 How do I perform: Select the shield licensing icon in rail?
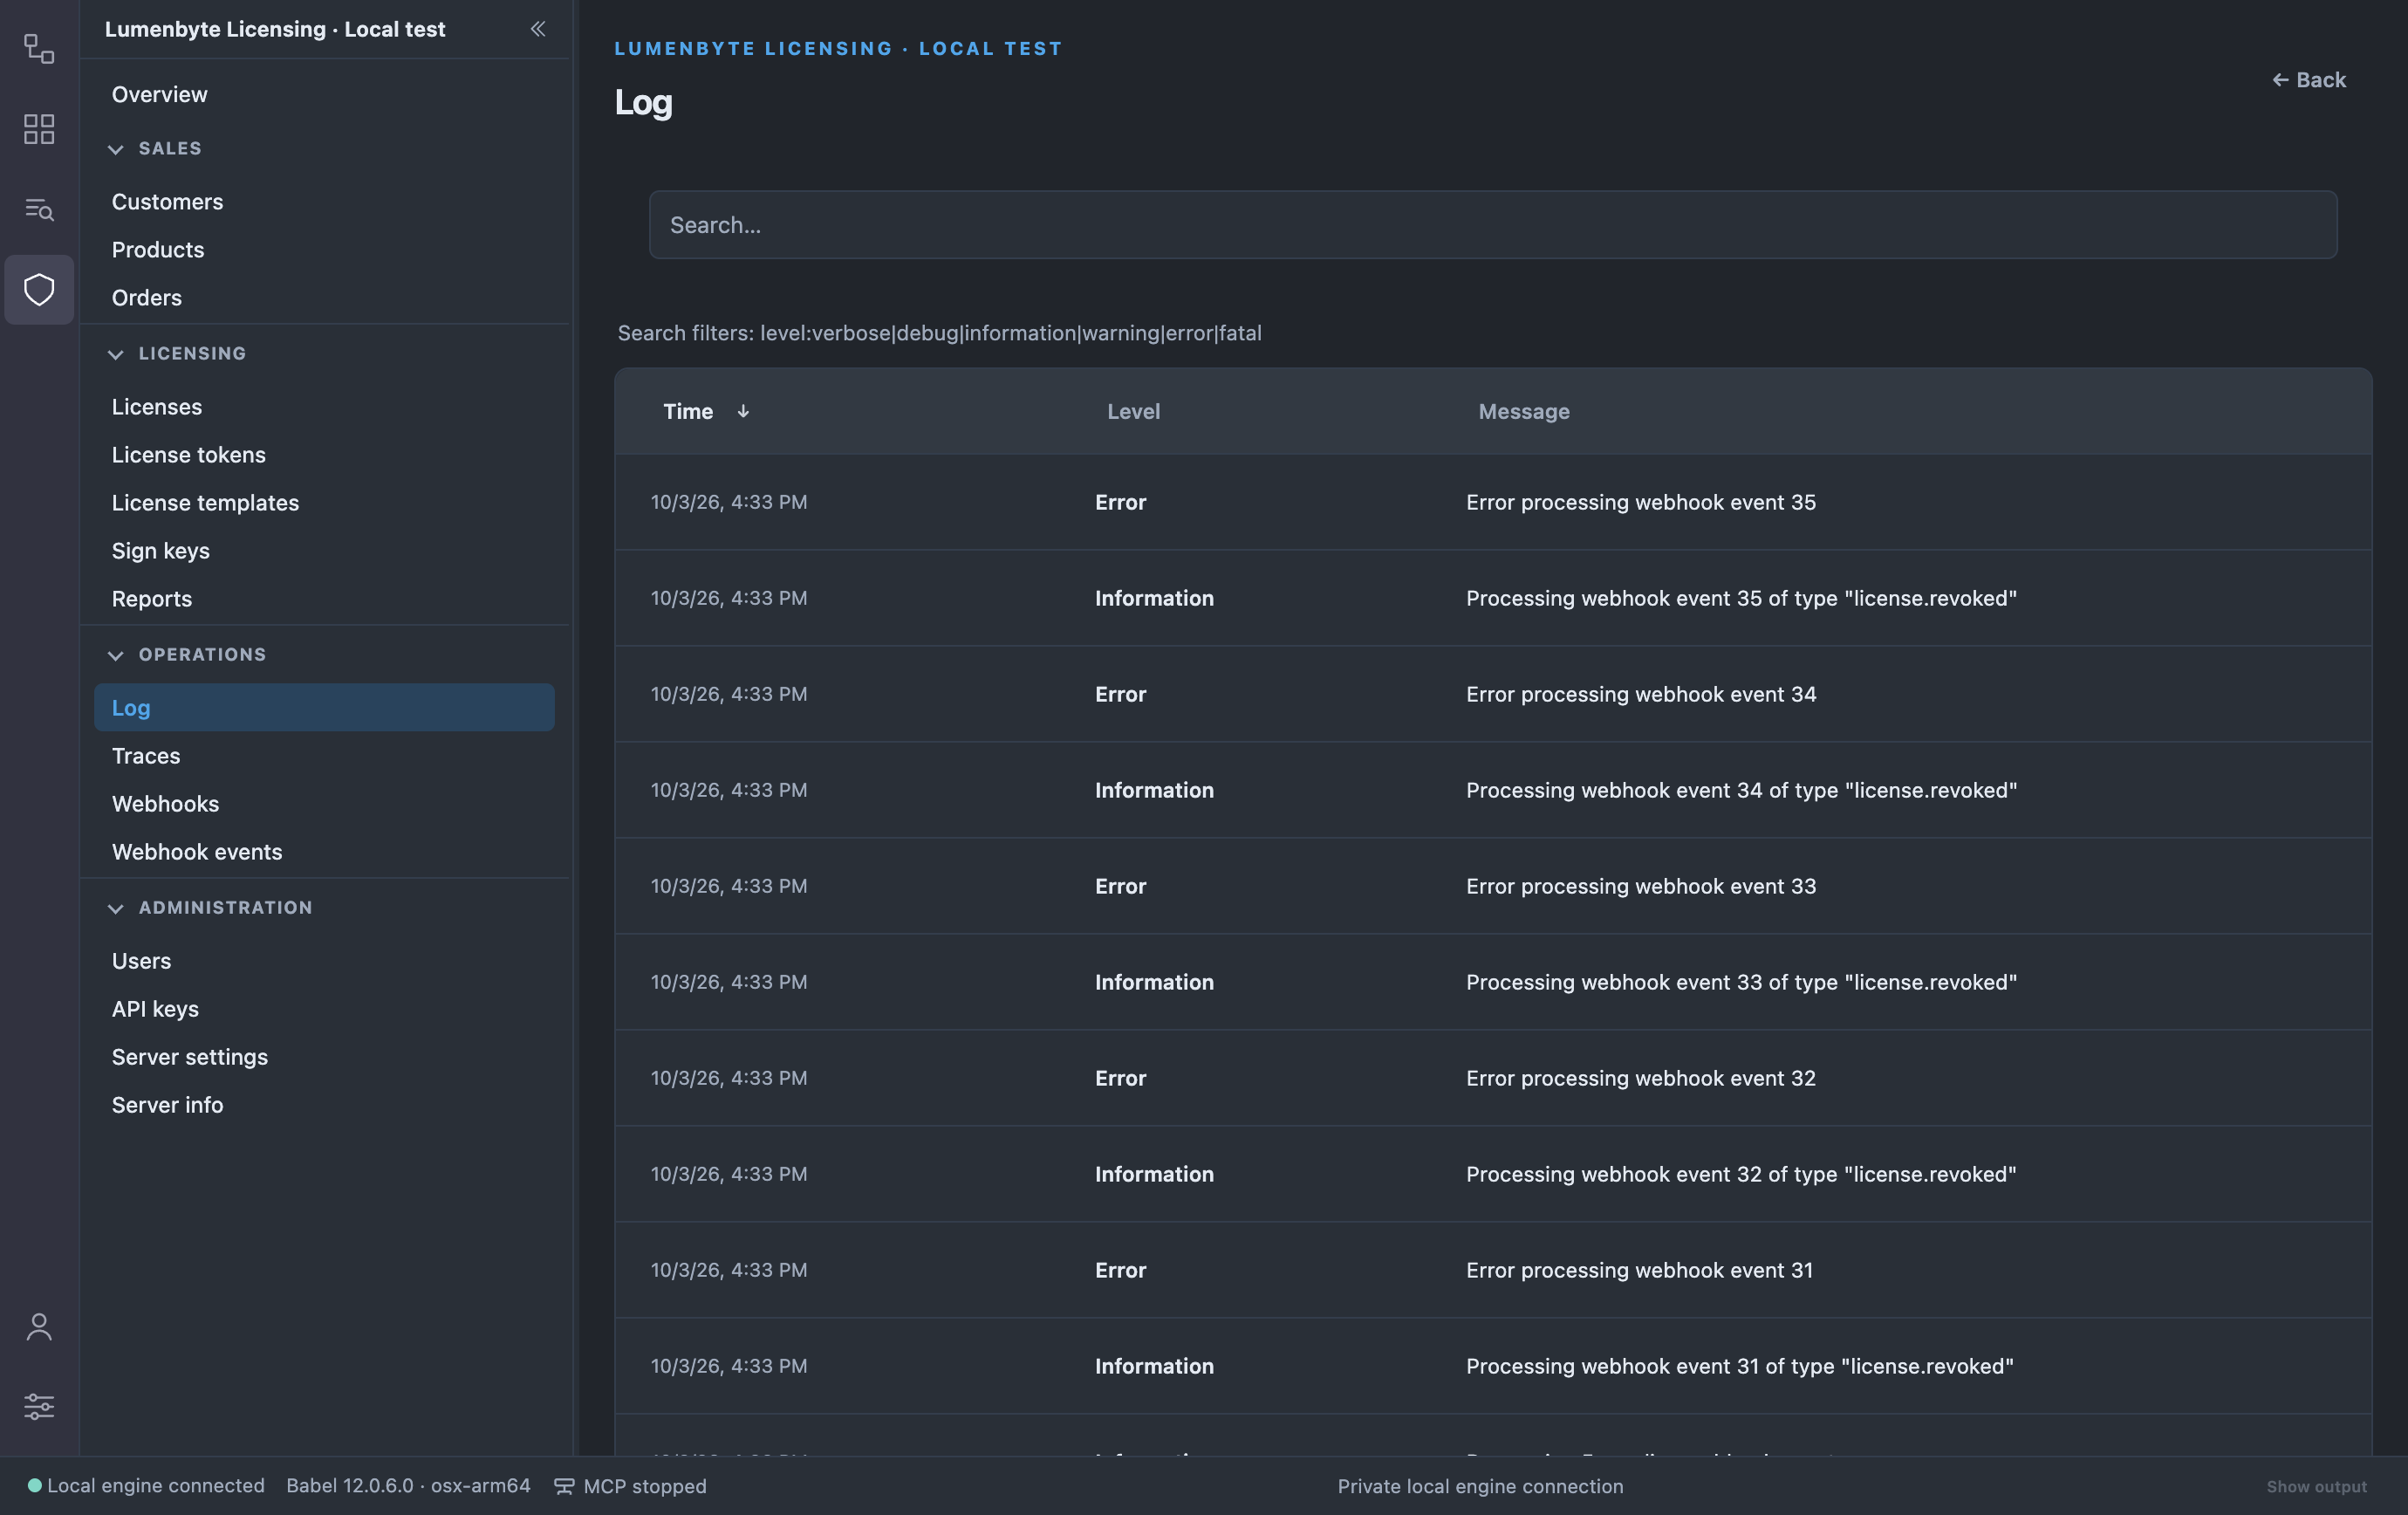[x=39, y=290]
